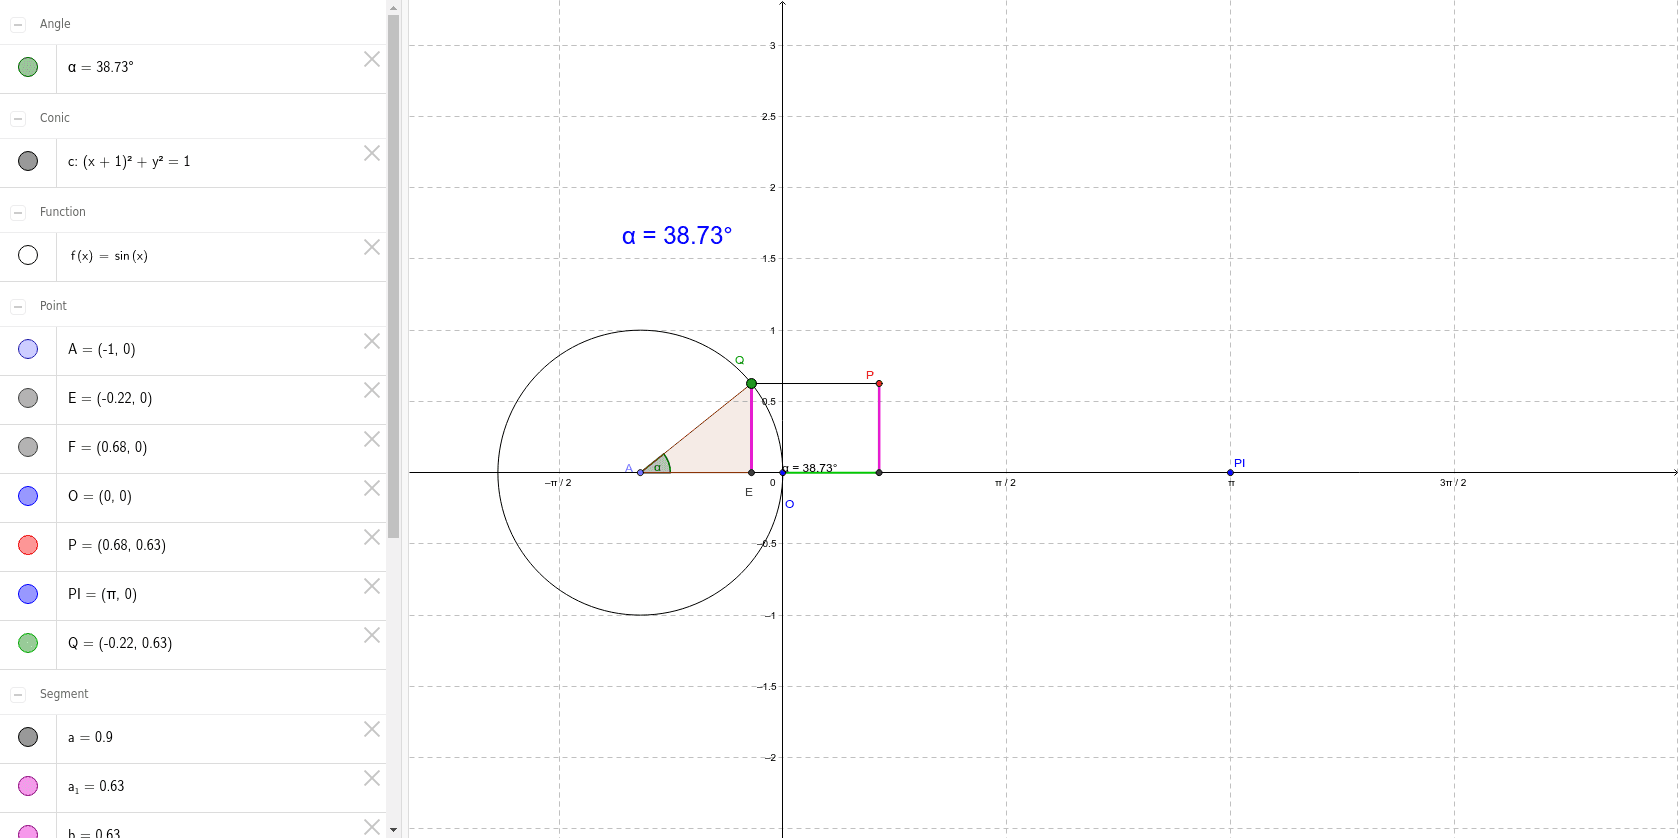
Task: Delete point PI row
Action: (372, 586)
